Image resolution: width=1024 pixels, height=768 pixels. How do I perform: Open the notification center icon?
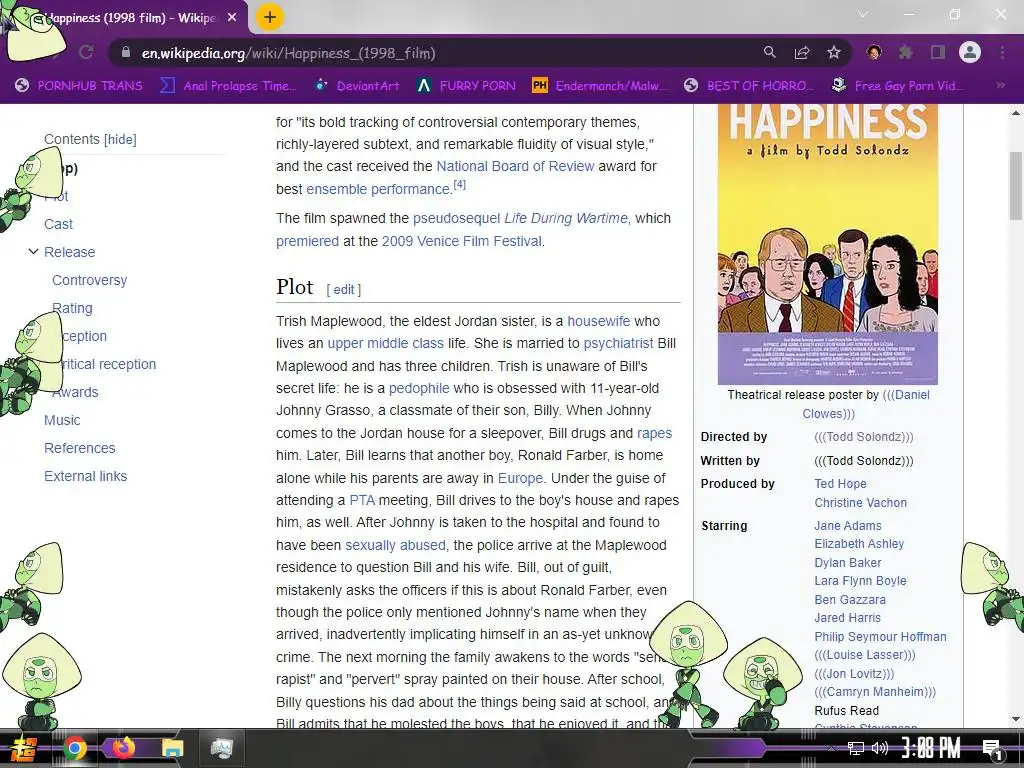992,749
